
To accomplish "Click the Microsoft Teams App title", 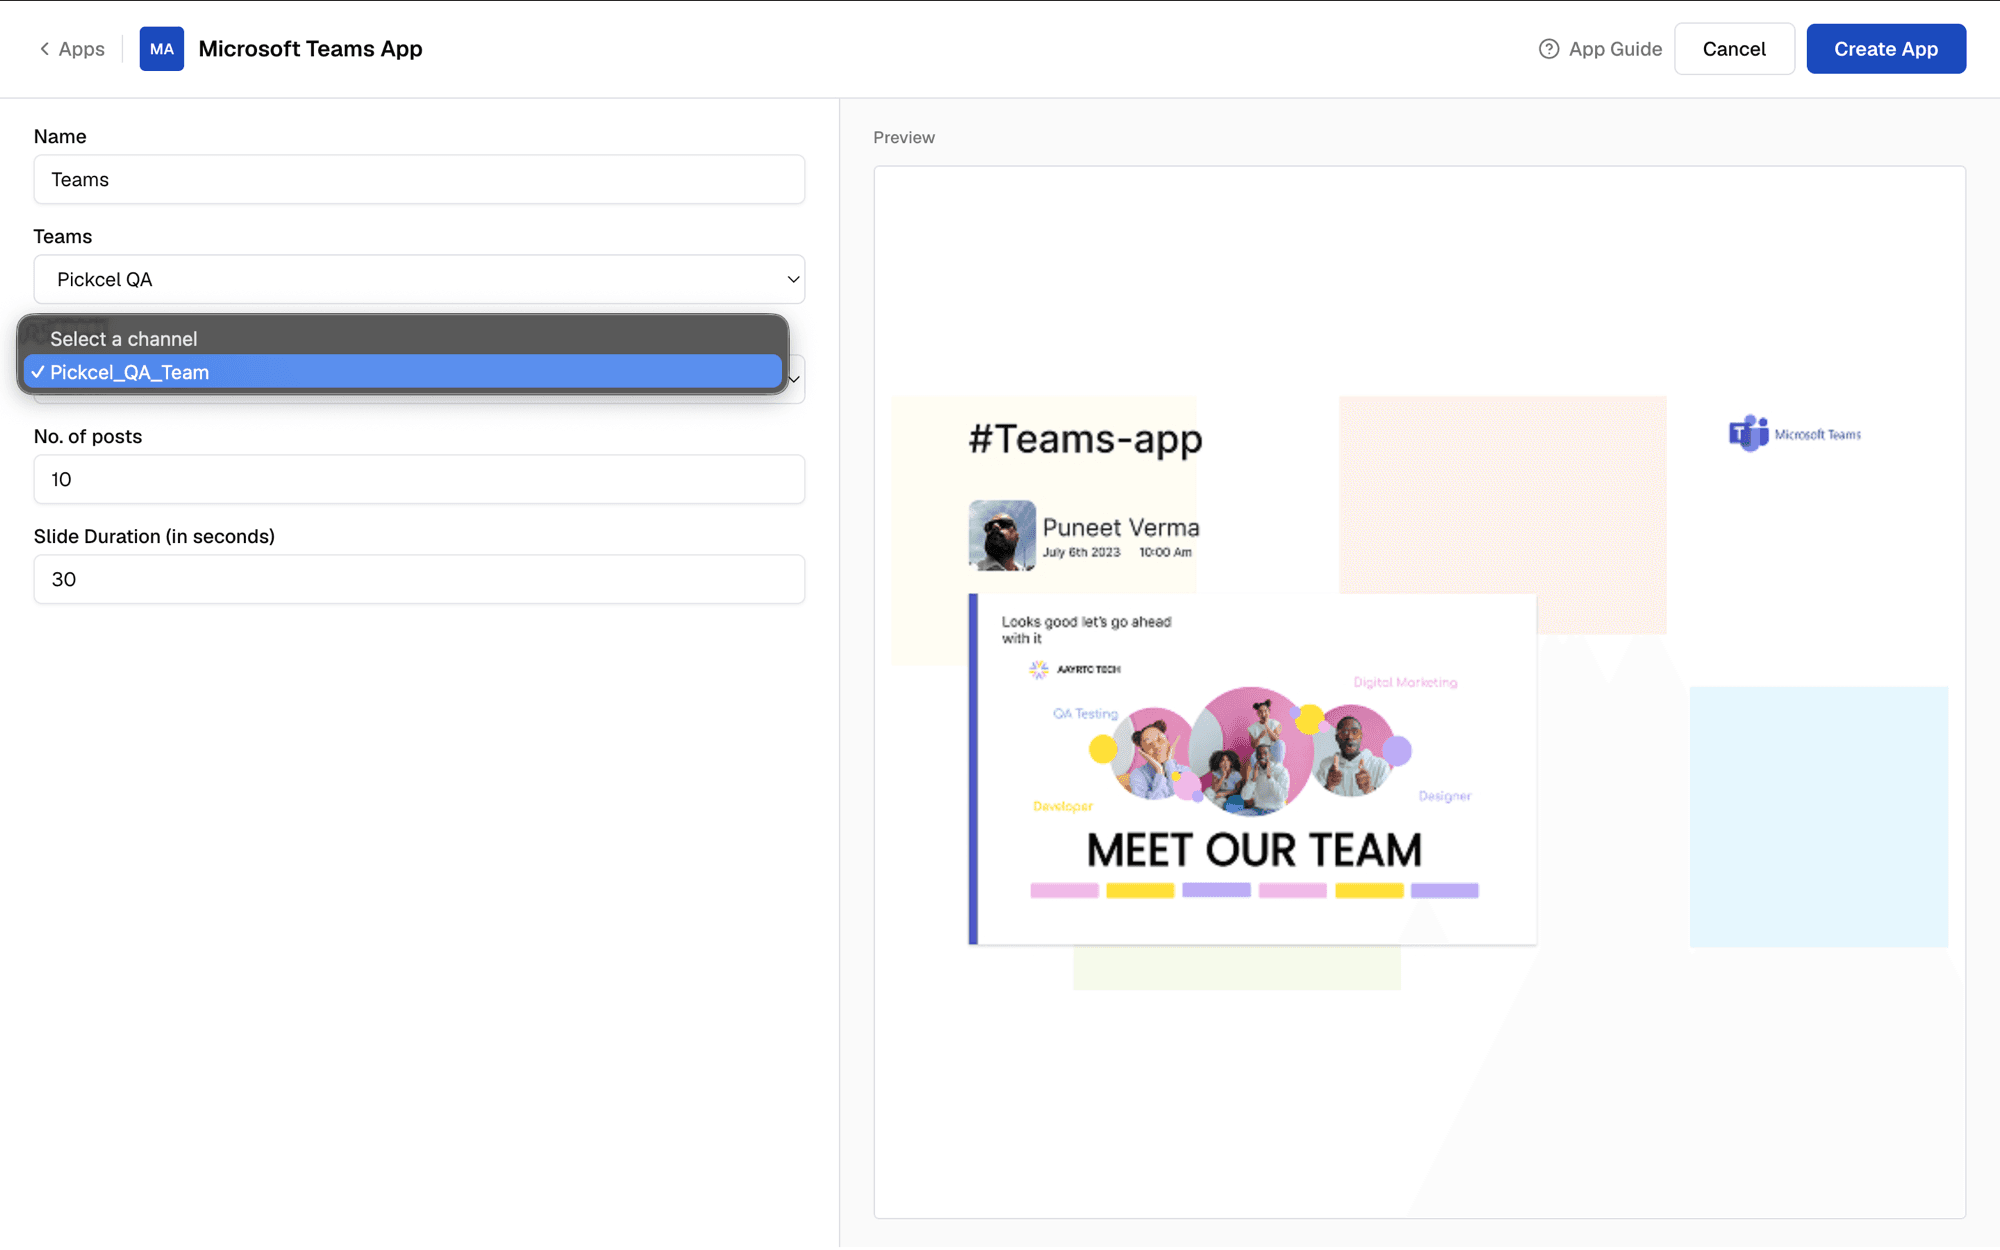I will pos(310,49).
